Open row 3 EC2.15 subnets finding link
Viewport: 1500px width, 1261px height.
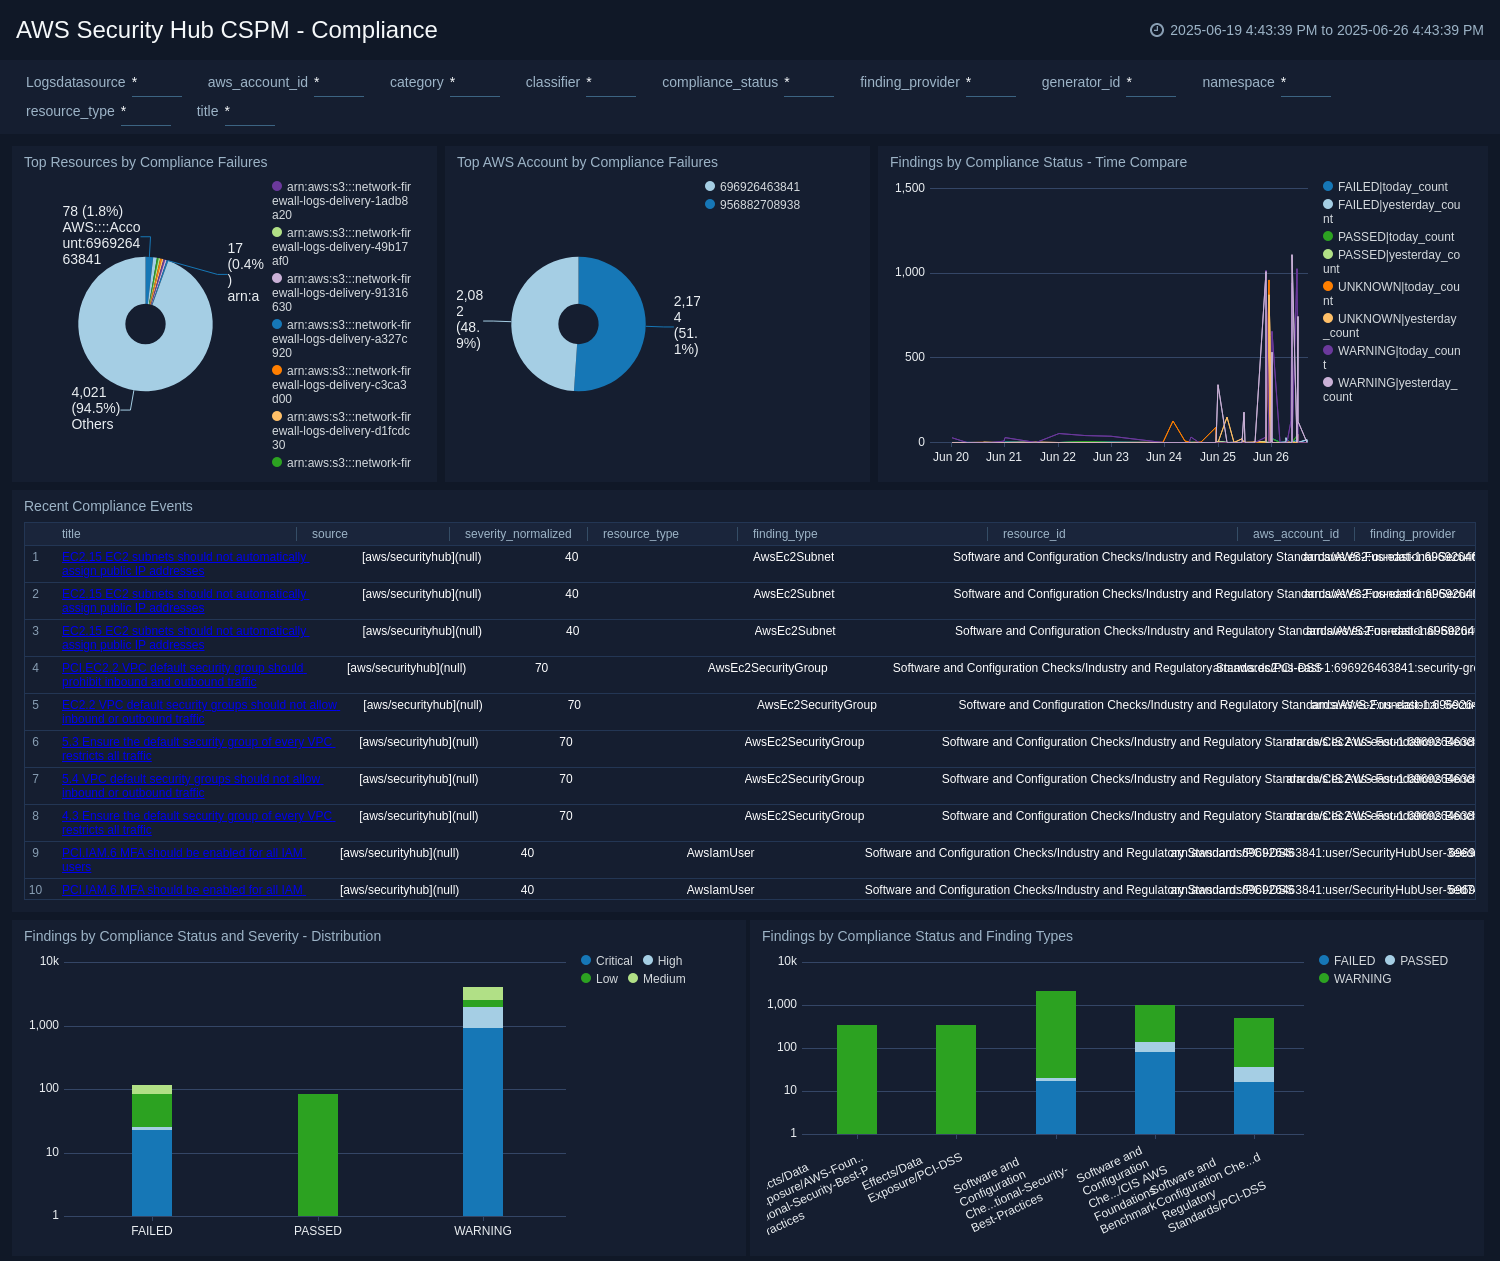coord(185,638)
